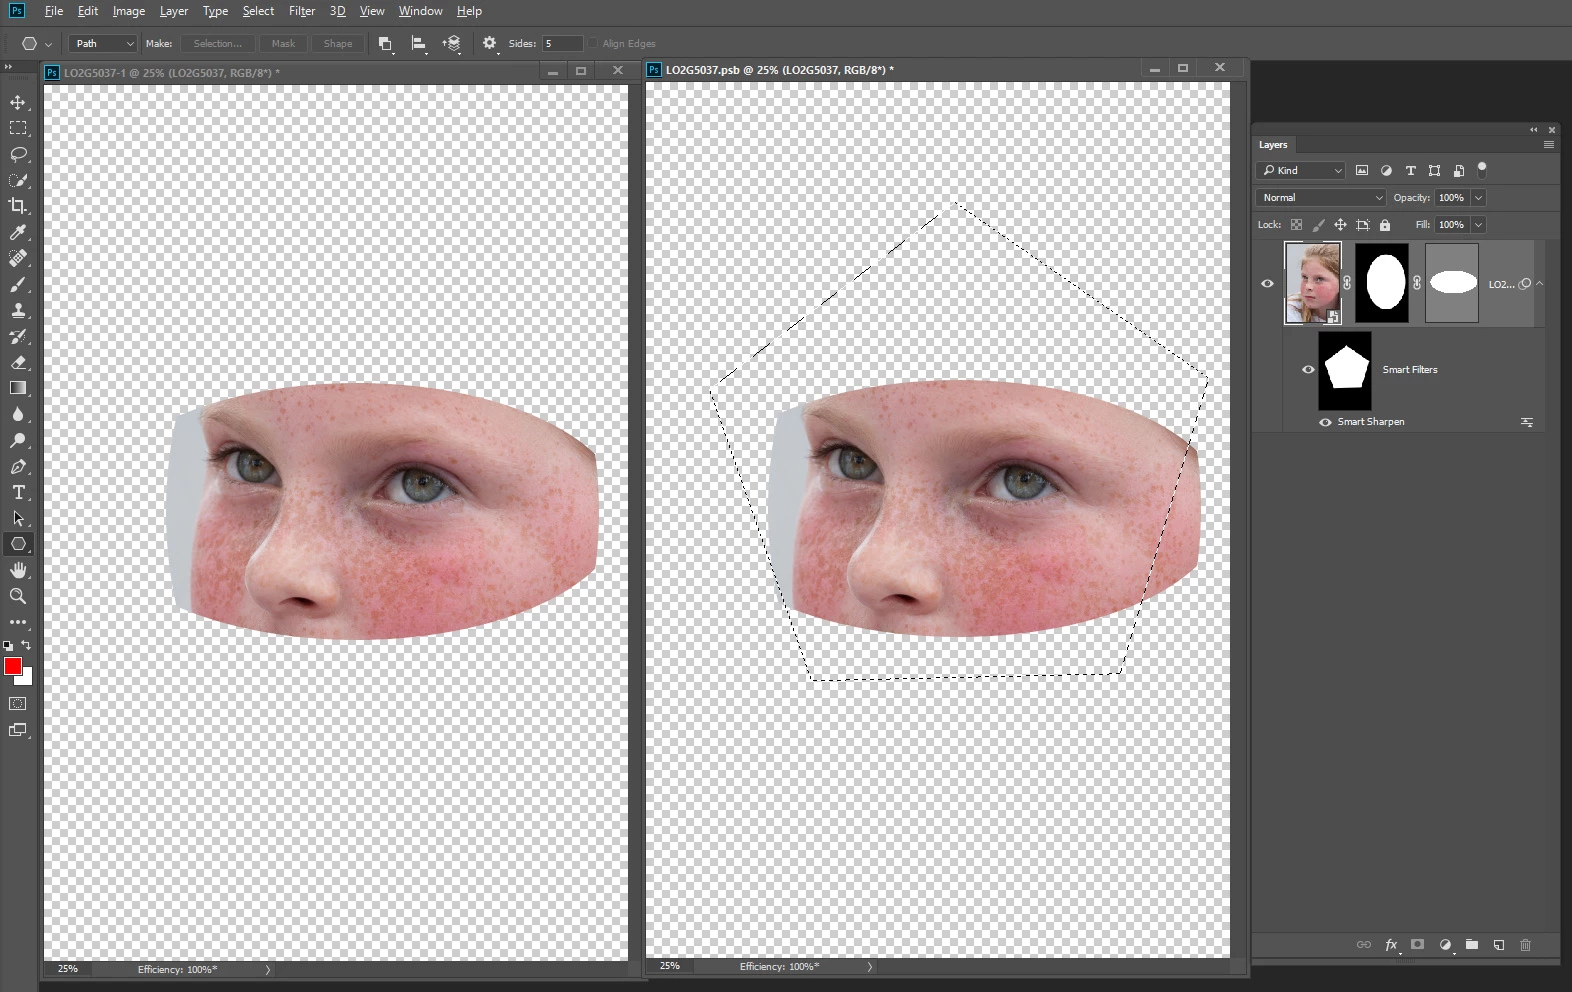The width and height of the screenshot is (1572, 992).
Task: Open the Window menu
Action: (x=420, y=11)
